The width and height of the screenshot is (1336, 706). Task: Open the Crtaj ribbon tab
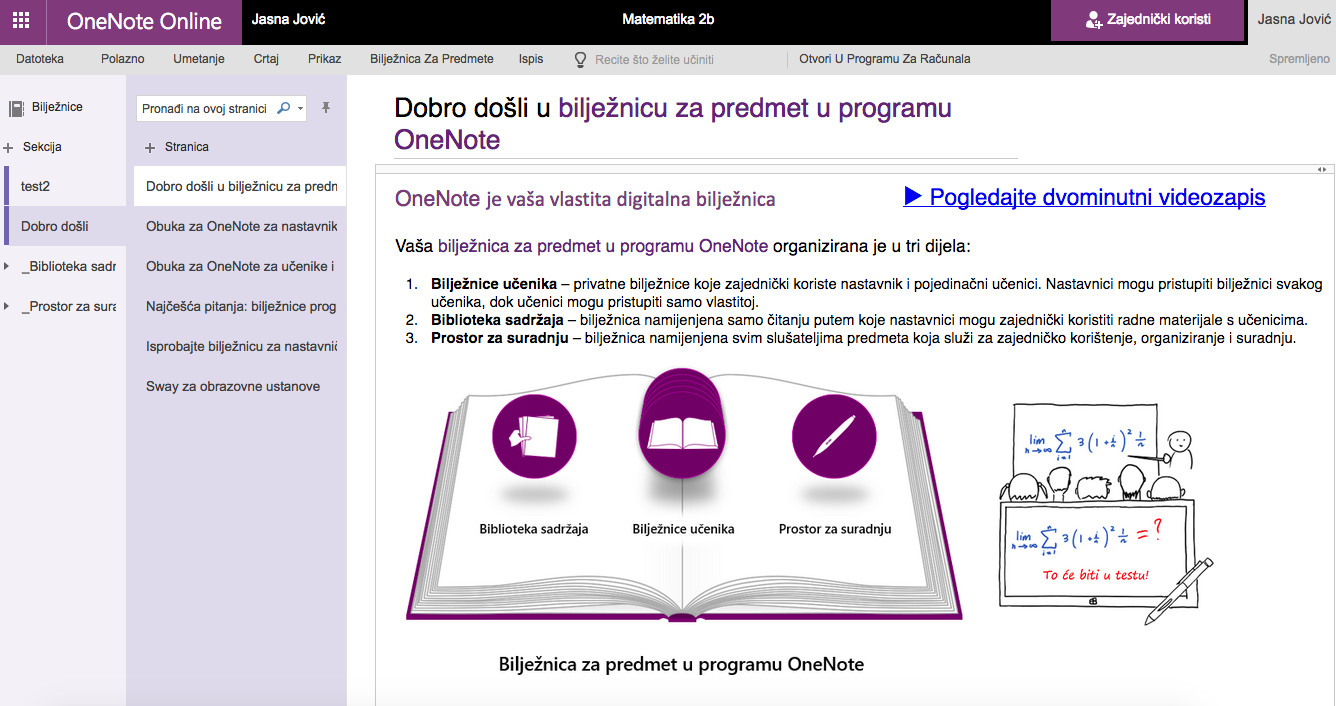(x=266, y=59)
